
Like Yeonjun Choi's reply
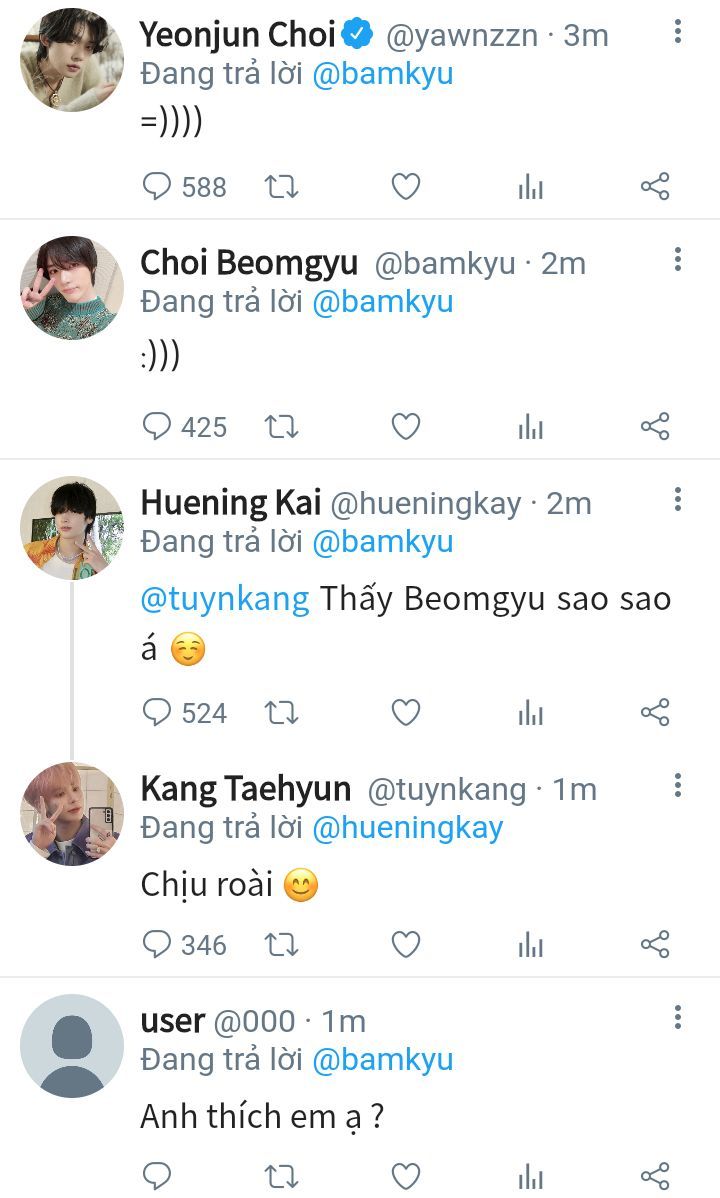click(406, 186)
